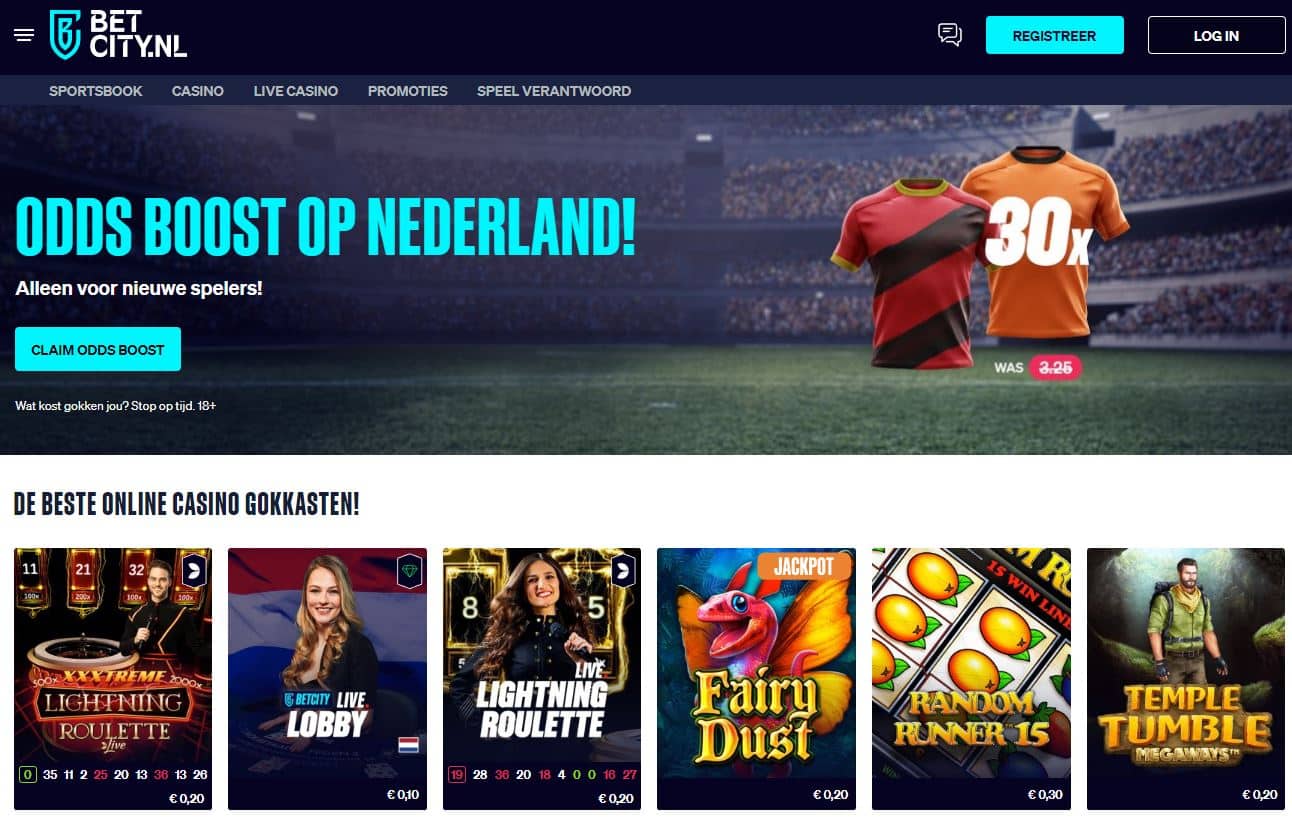Open Speel Verantwoord page
This screenshot has height=818, width=1292.
pos(554,91)
